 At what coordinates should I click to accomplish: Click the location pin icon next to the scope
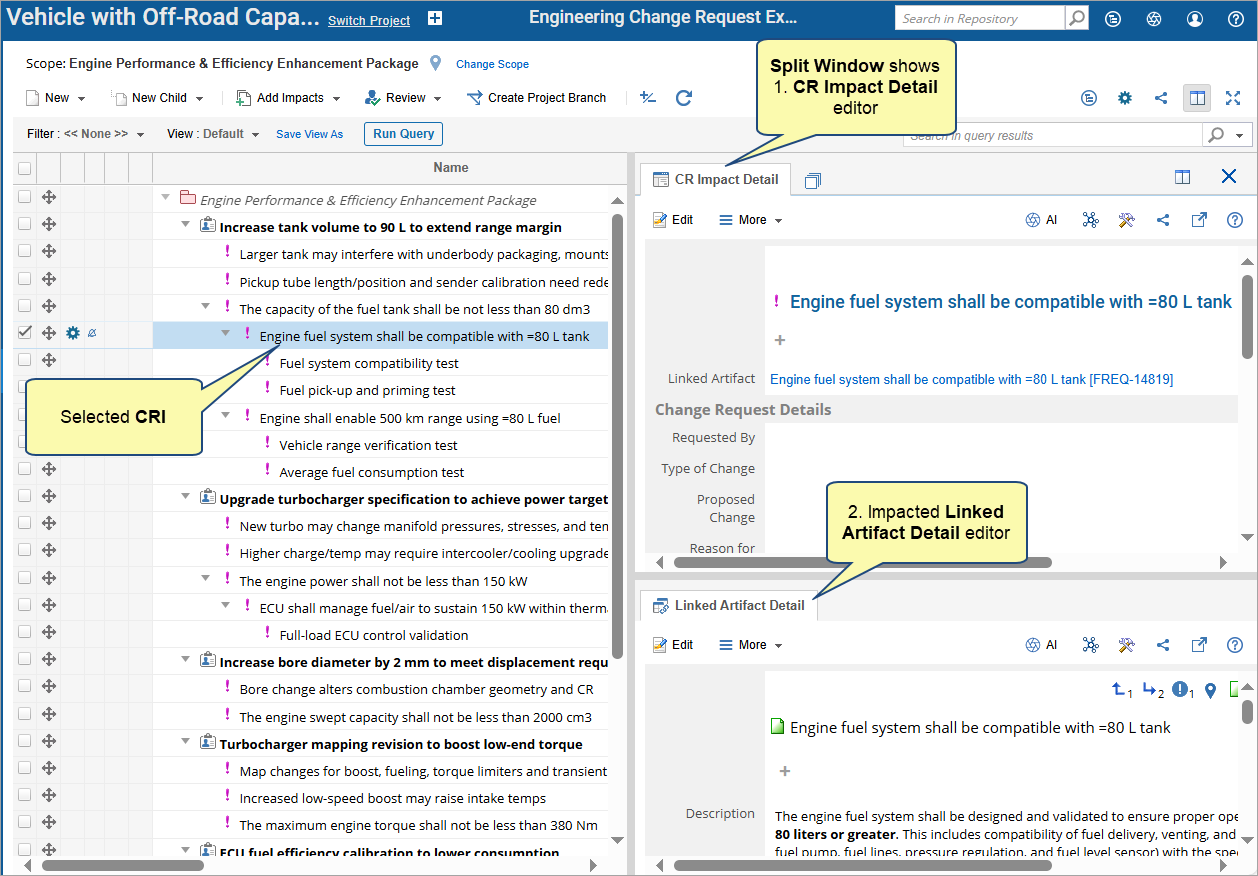(x=435, y=63)
